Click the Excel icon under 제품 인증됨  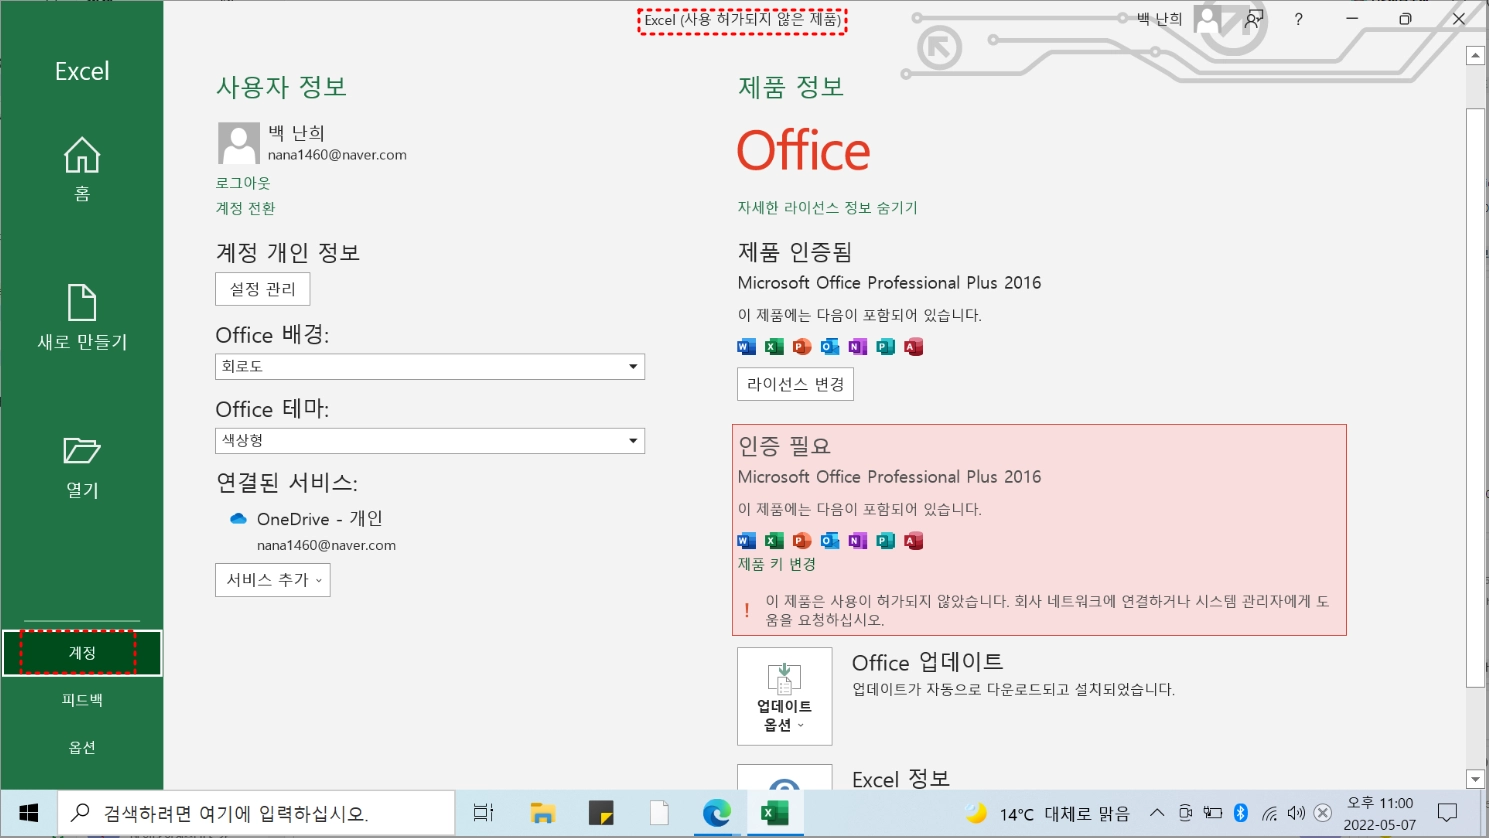774,347
